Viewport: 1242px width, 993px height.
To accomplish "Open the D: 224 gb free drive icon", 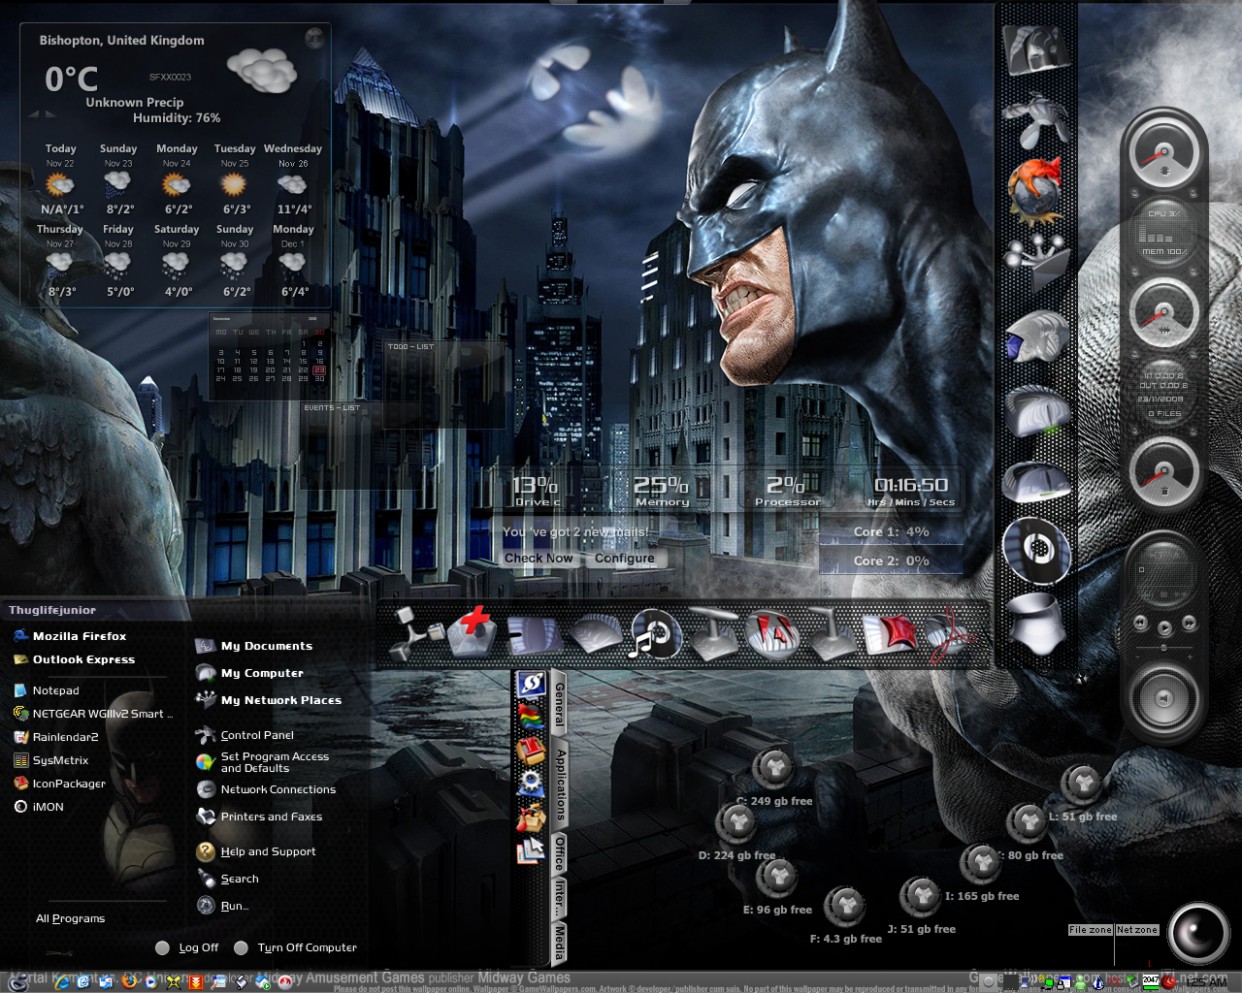I will tap(737, 823).
